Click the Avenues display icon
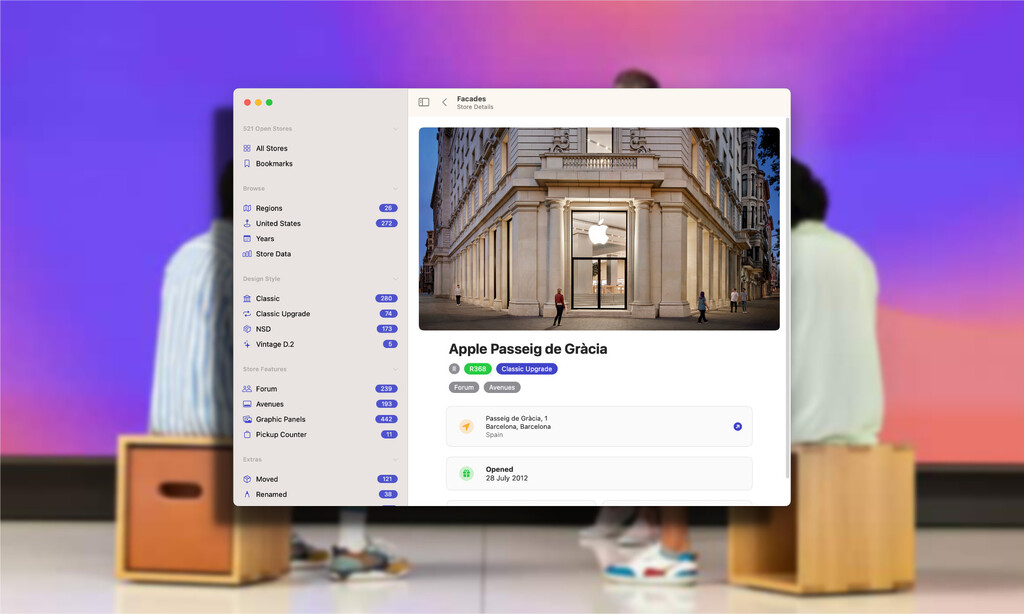Viewport: 1024px width, 614px height. coord(247,404)
